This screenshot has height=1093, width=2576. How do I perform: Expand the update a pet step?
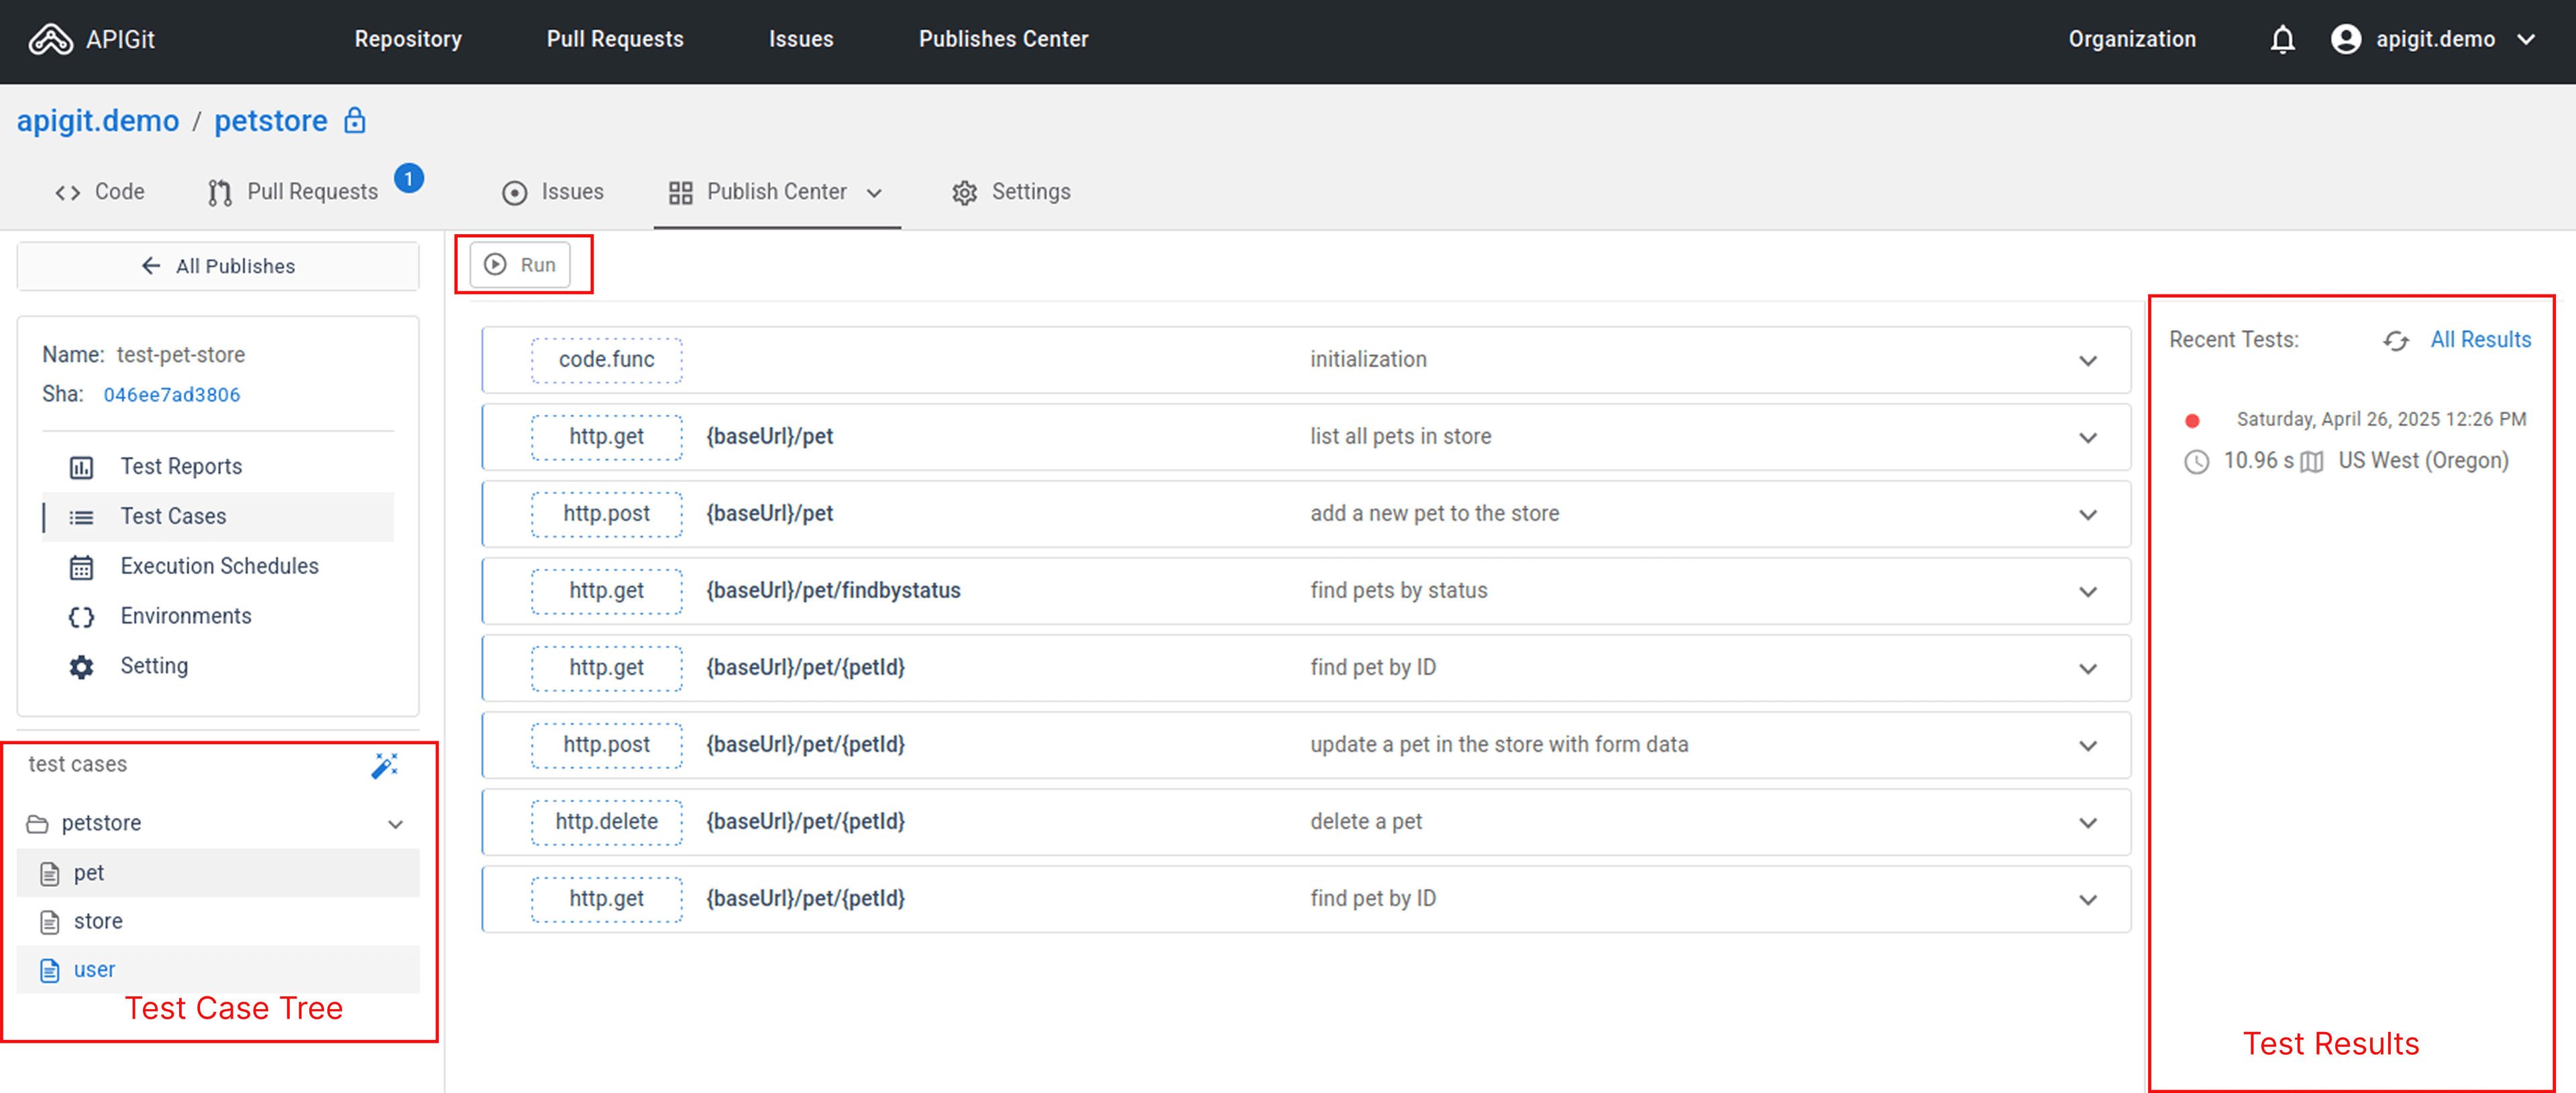point(2088,746)
